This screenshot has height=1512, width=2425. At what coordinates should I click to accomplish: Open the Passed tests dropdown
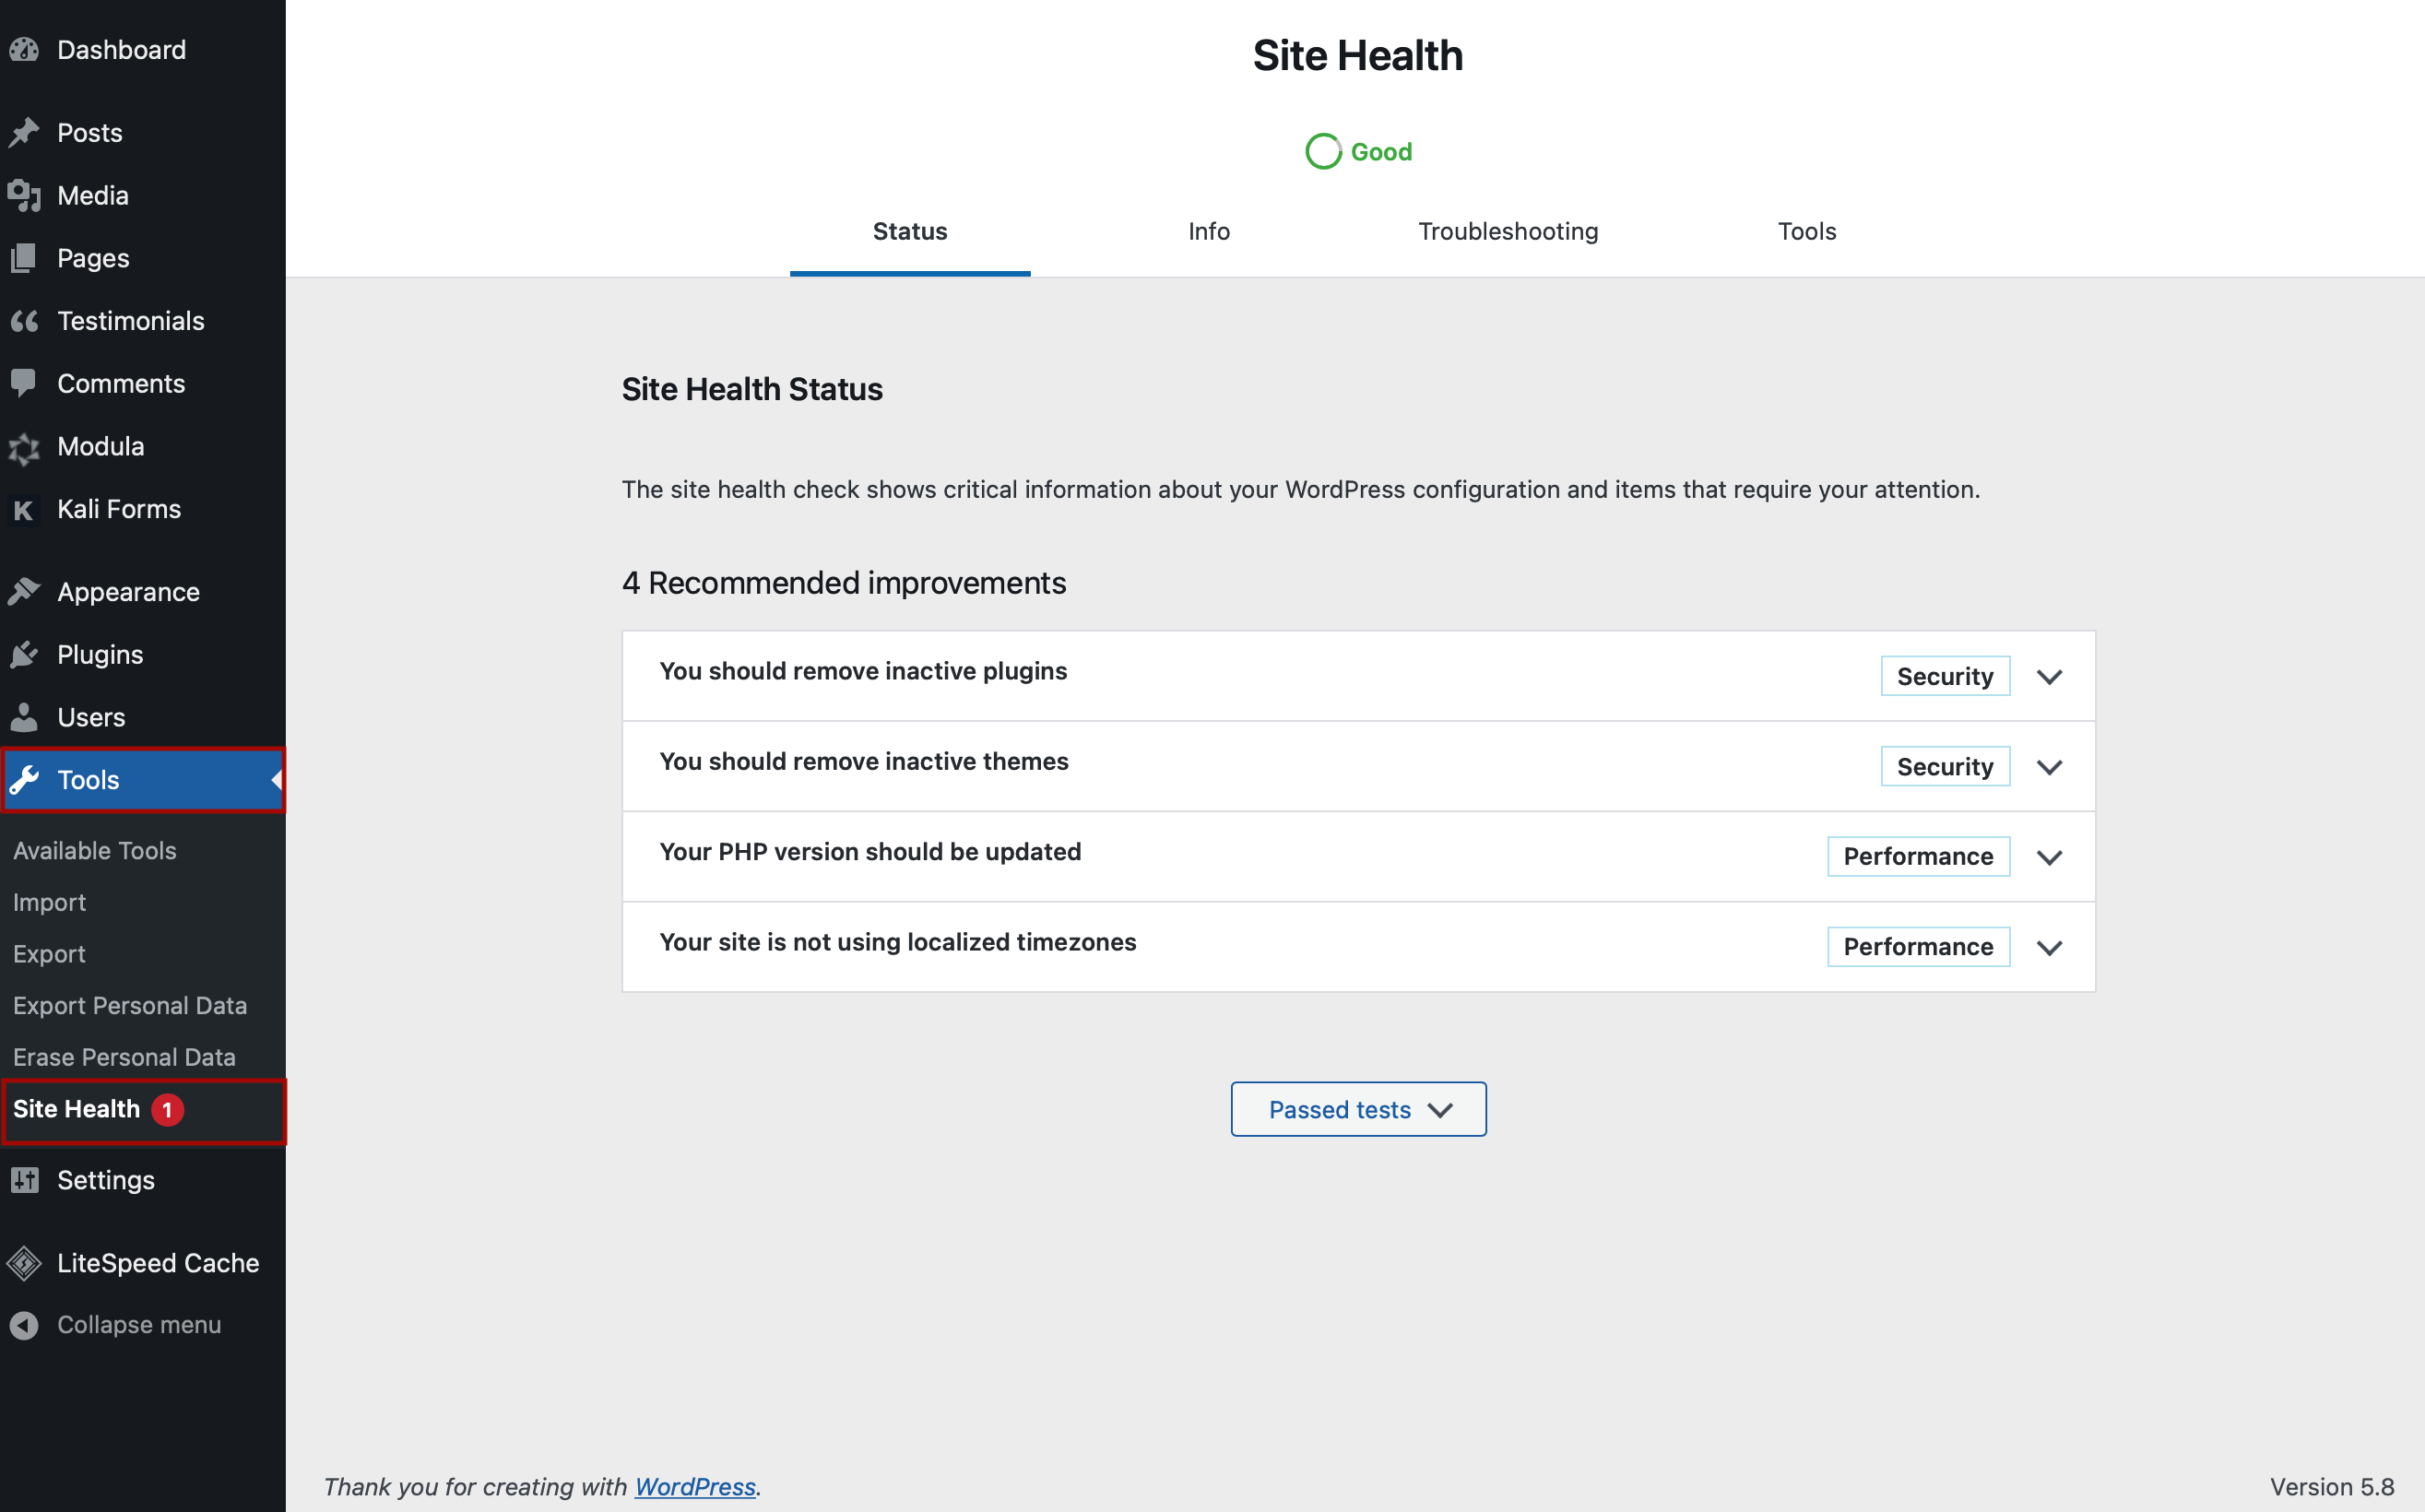[1358, 1109]
